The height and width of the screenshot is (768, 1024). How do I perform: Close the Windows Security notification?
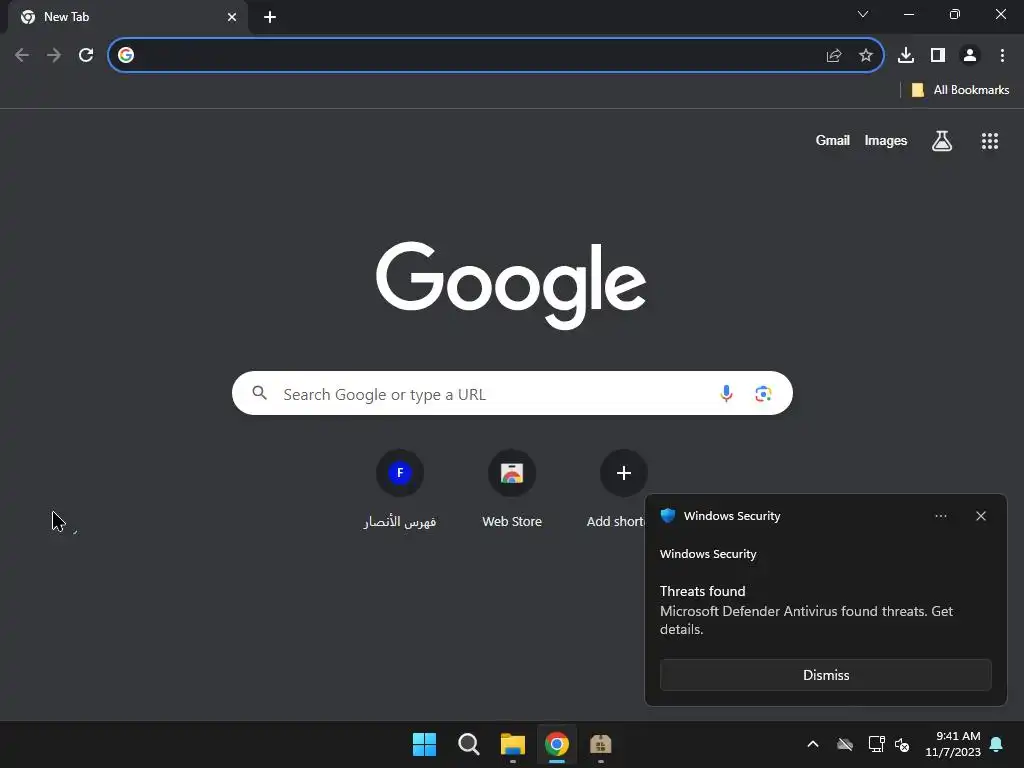pos(981,516)
